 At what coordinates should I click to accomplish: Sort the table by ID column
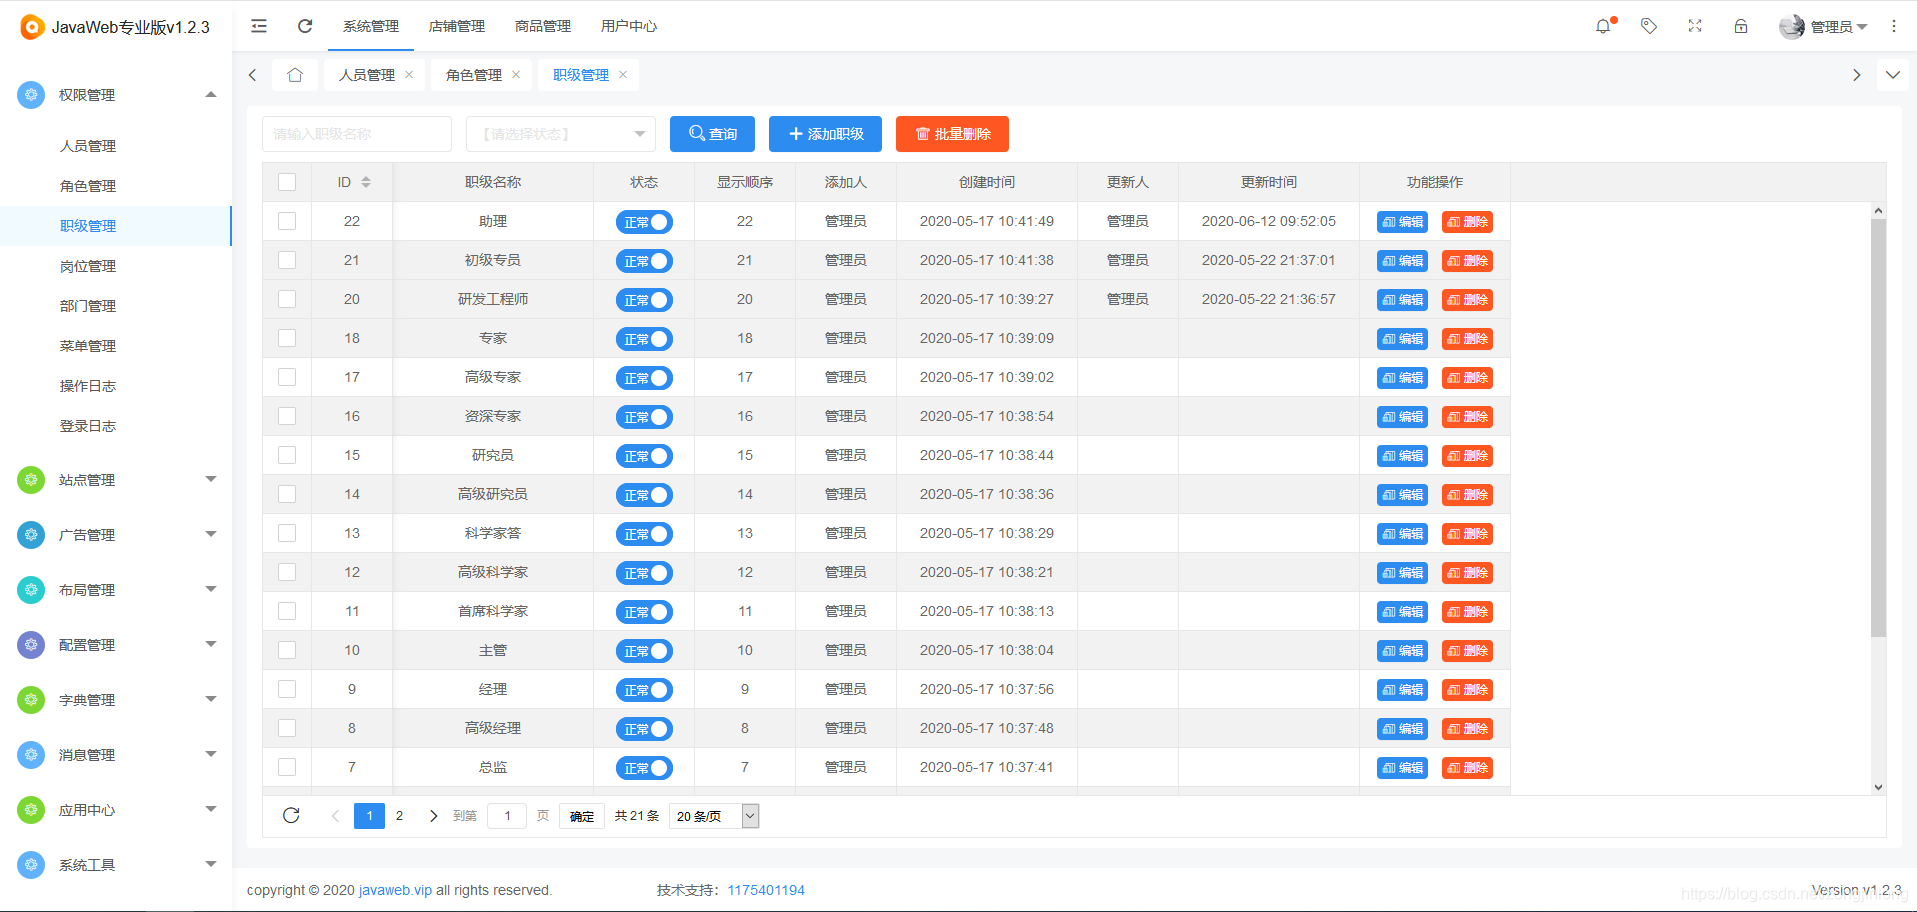pyautogui.click(x=366, y=182)
